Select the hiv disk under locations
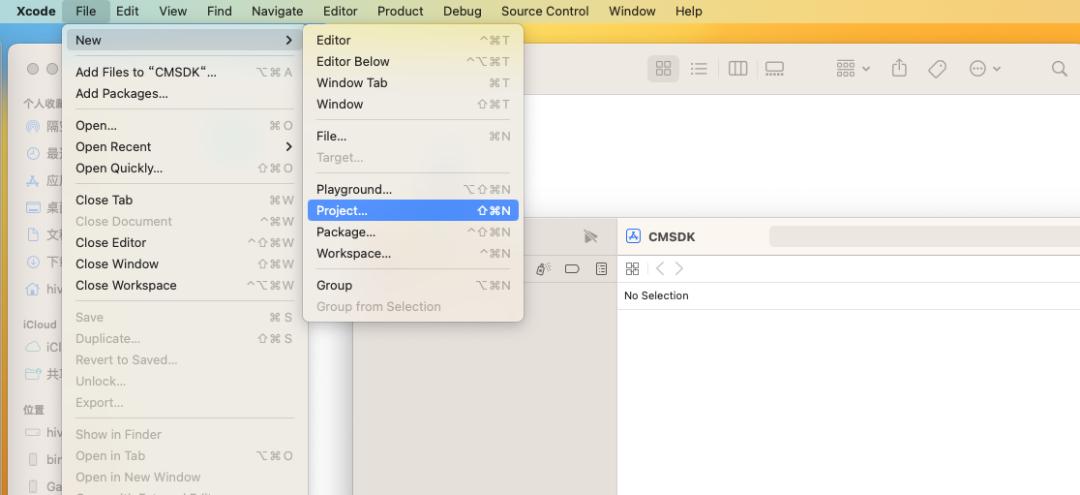 (43, 432)
